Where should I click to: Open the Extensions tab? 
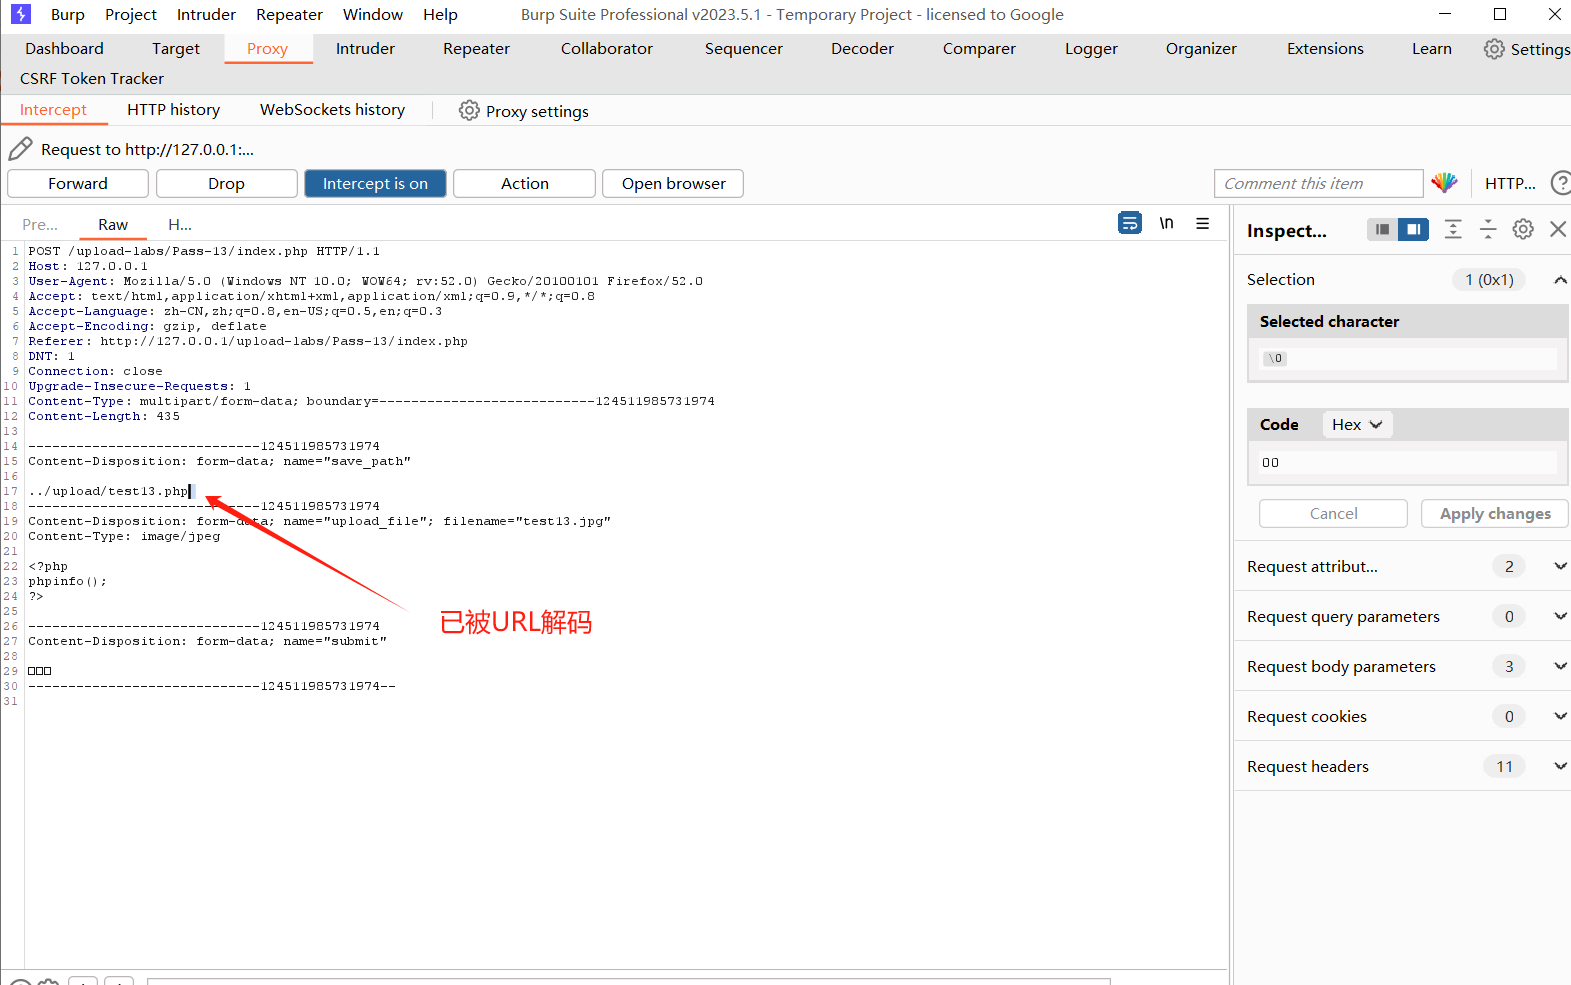[1325, 49]
